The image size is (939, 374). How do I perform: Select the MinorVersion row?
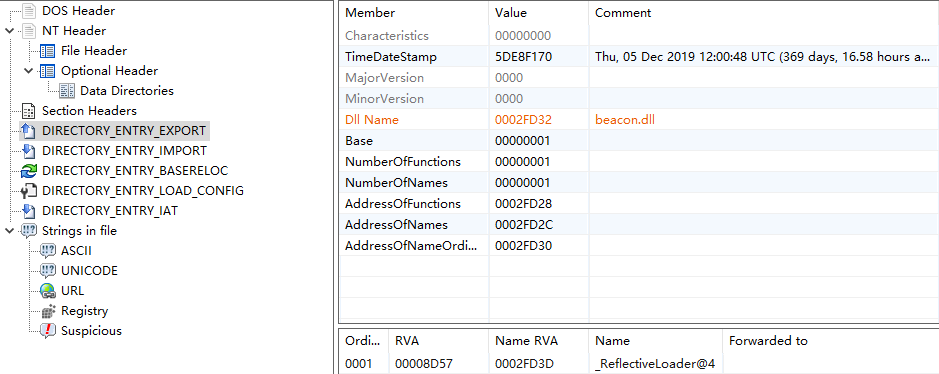639,99
